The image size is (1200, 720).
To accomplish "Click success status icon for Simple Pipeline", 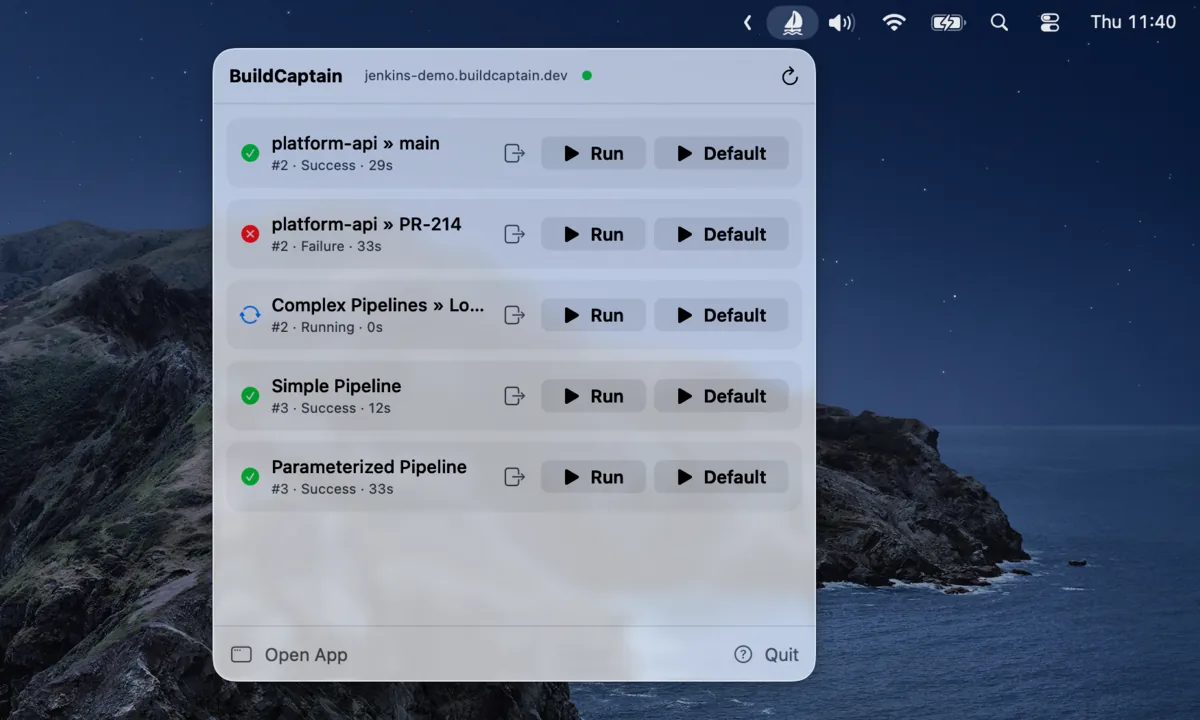I will click(250, 396).
